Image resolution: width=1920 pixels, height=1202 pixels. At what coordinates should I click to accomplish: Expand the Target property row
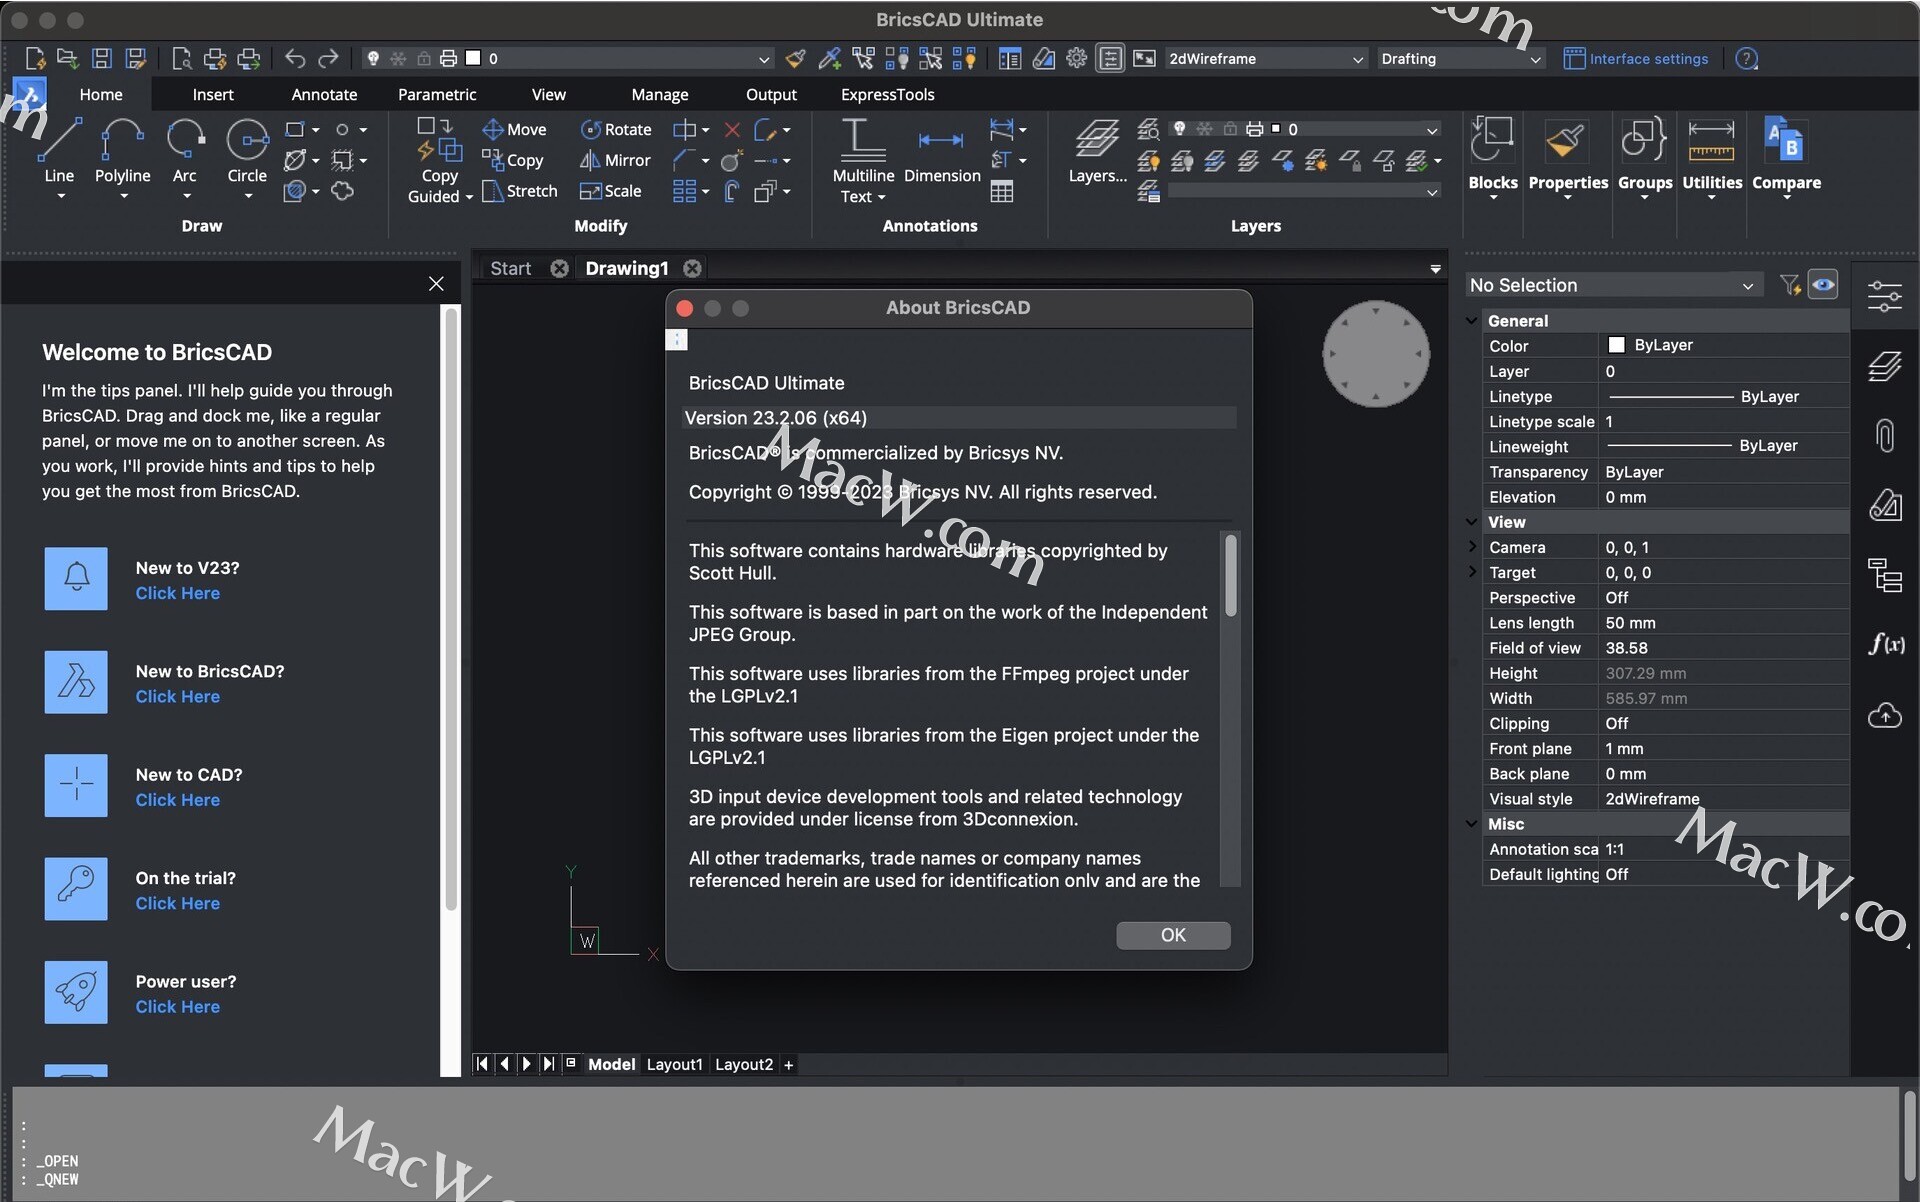[1472, 572]
